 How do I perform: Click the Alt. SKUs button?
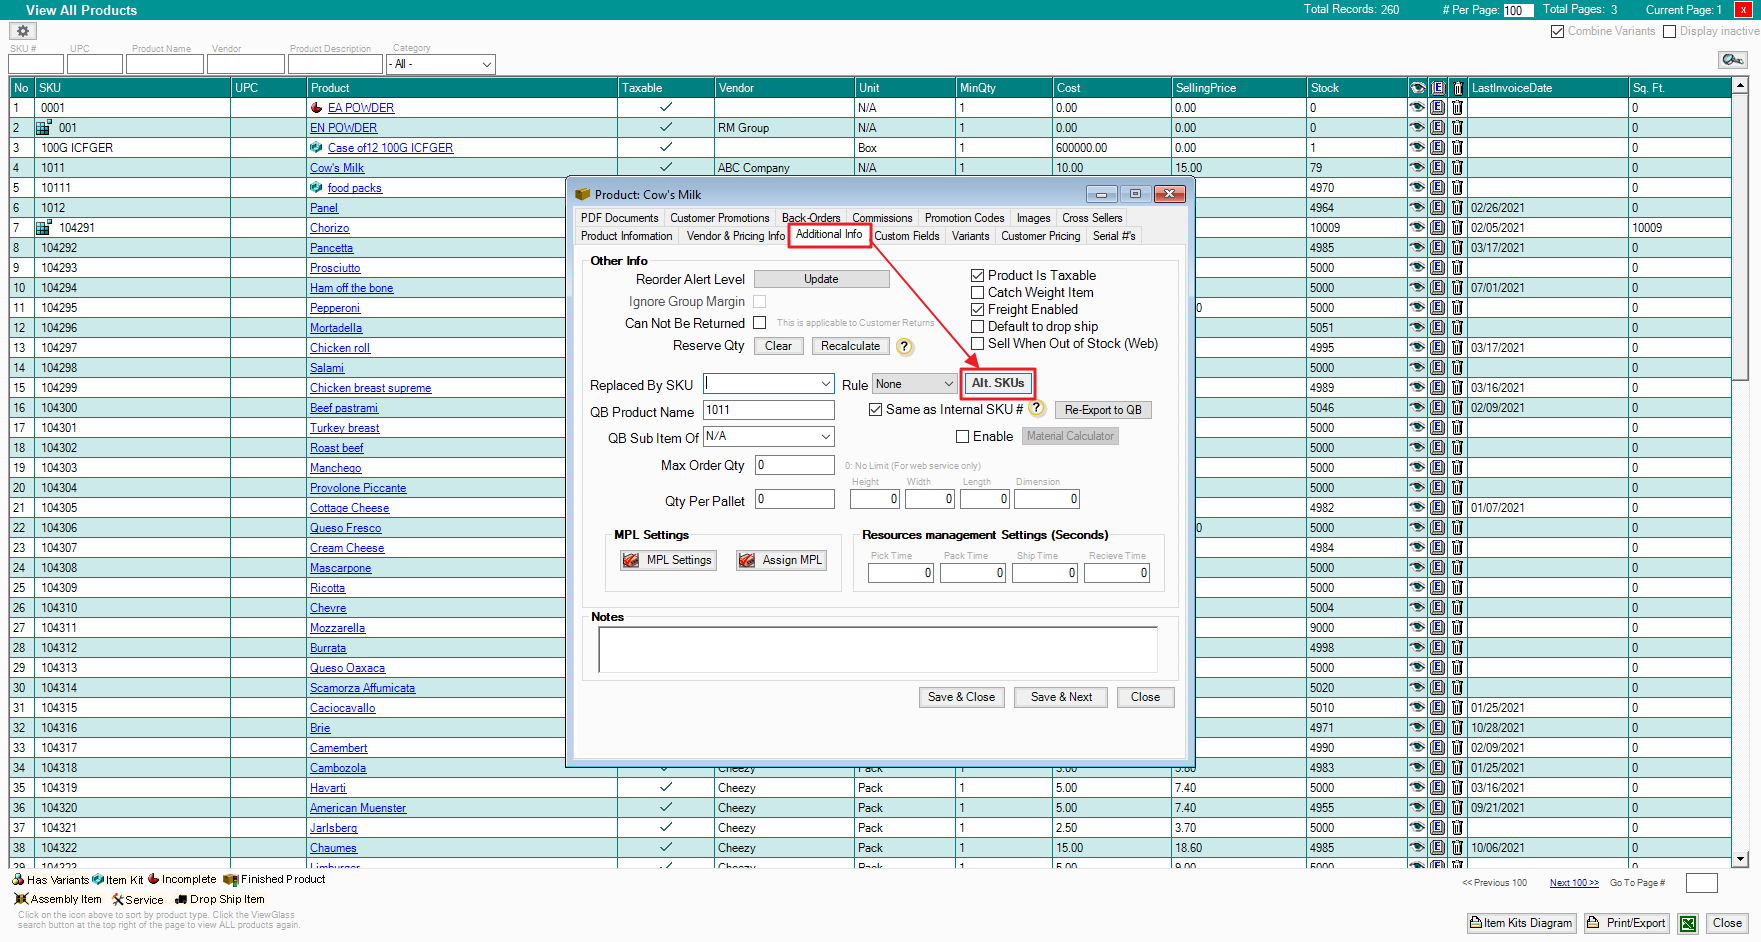coord(997,383)
